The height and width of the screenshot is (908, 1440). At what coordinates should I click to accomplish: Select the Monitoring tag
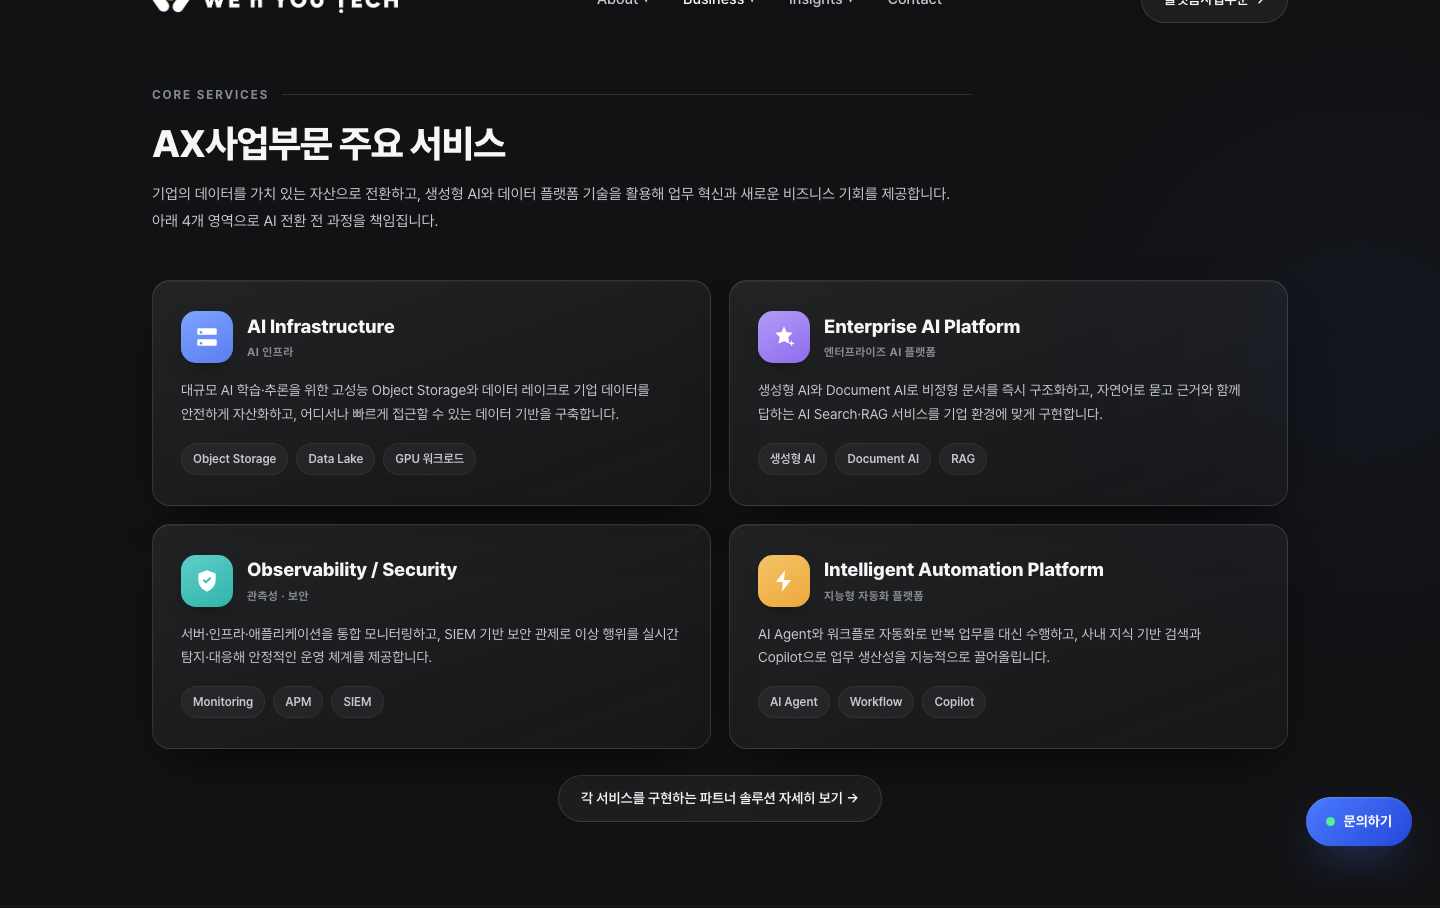pyautogui.click(x=223, y=702)
